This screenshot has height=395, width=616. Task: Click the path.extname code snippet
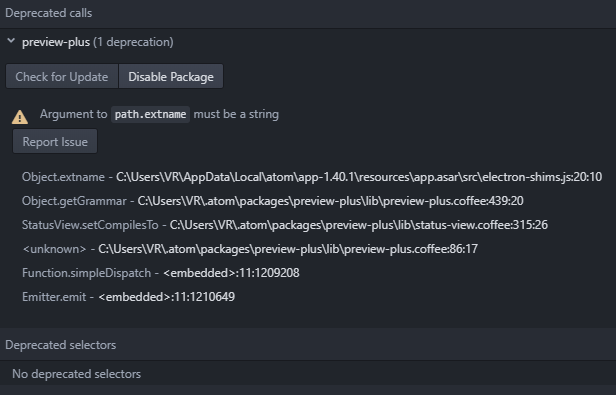(150, 114)
